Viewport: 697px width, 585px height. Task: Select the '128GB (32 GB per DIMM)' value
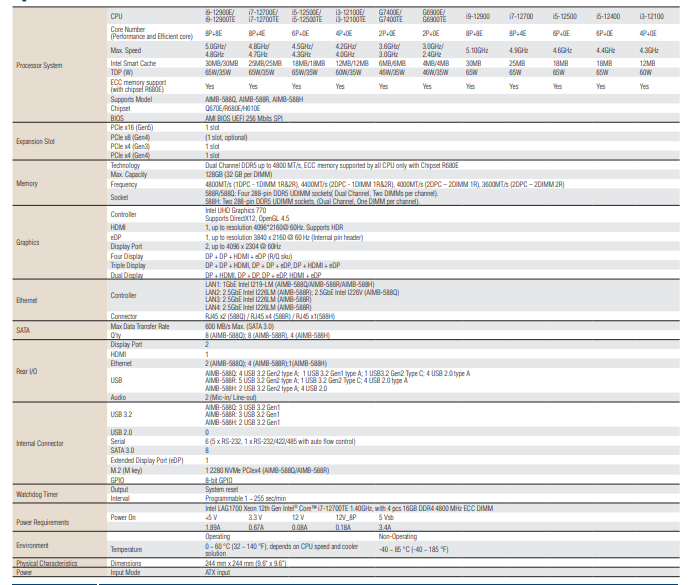click(x=238, y=175)
